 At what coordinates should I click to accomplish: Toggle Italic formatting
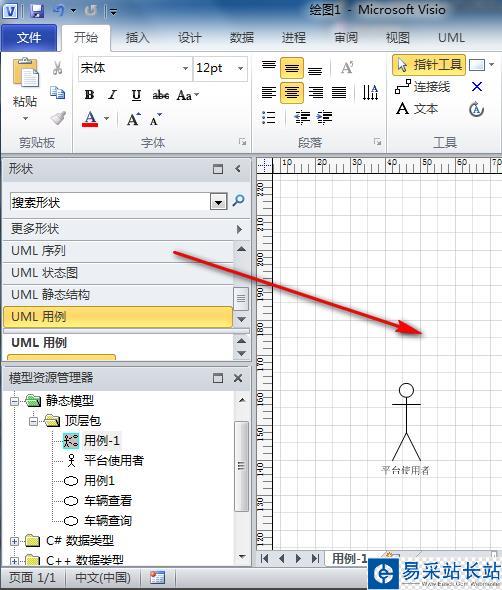[113, 95]
